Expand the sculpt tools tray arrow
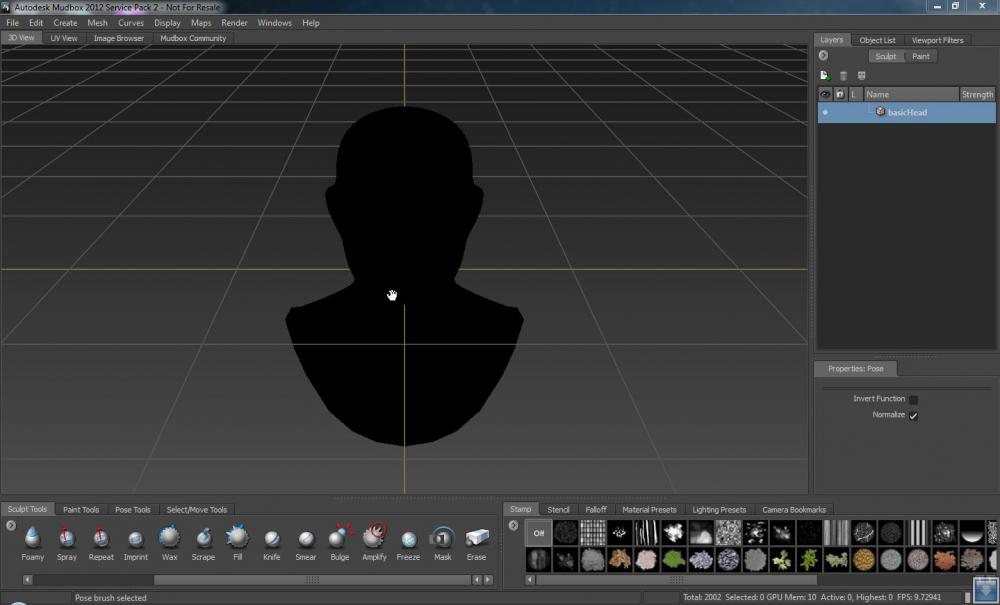 [x=11, y=525]
